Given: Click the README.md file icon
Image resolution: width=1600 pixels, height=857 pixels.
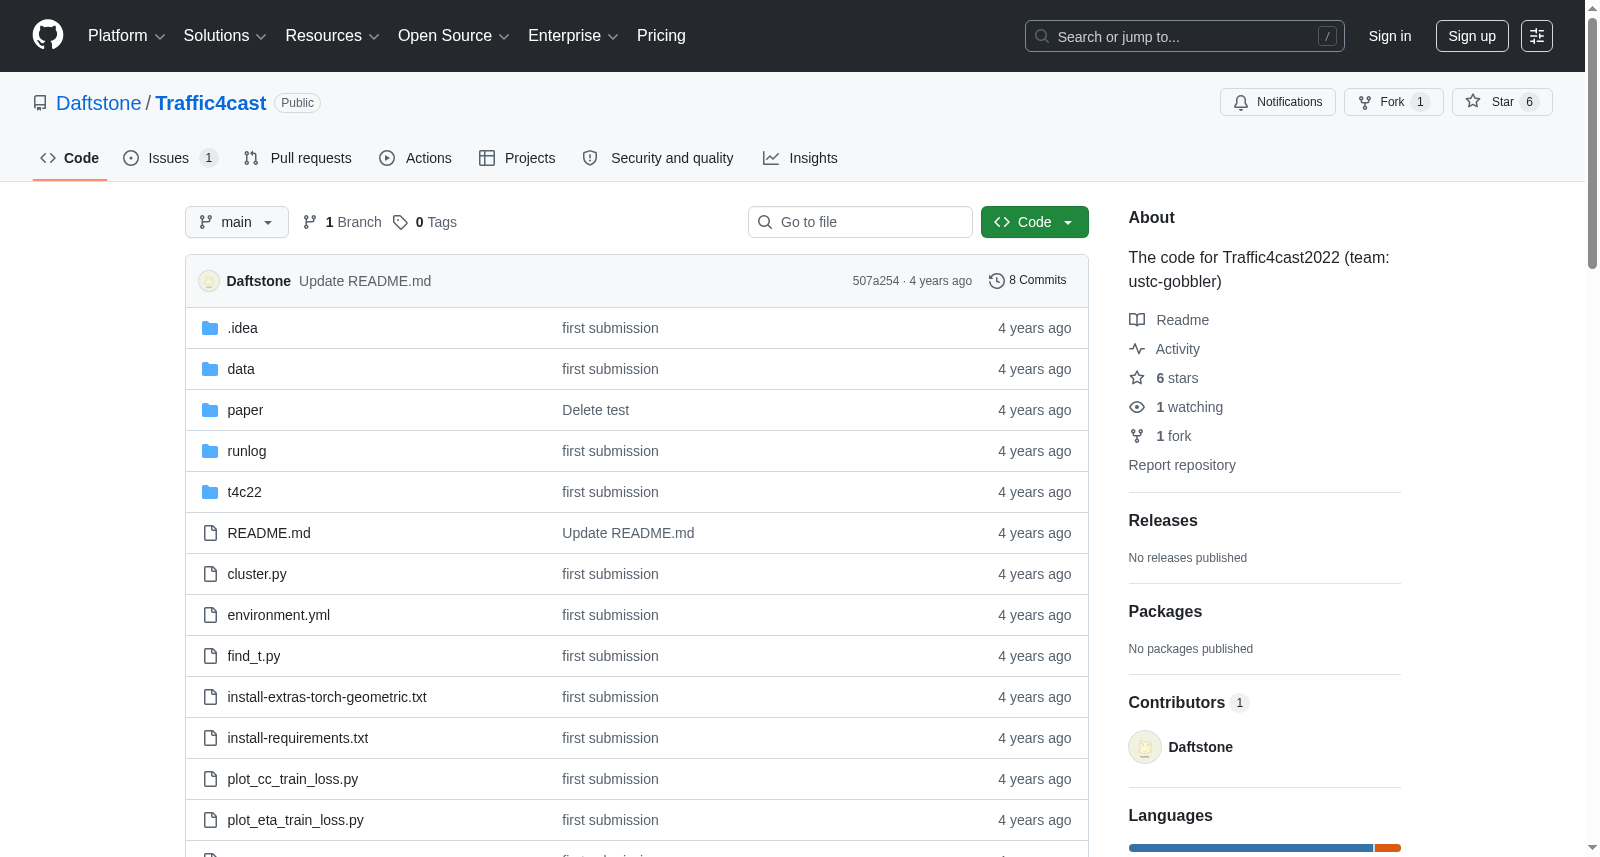Looking at the screenshot, I should (210, 533).
